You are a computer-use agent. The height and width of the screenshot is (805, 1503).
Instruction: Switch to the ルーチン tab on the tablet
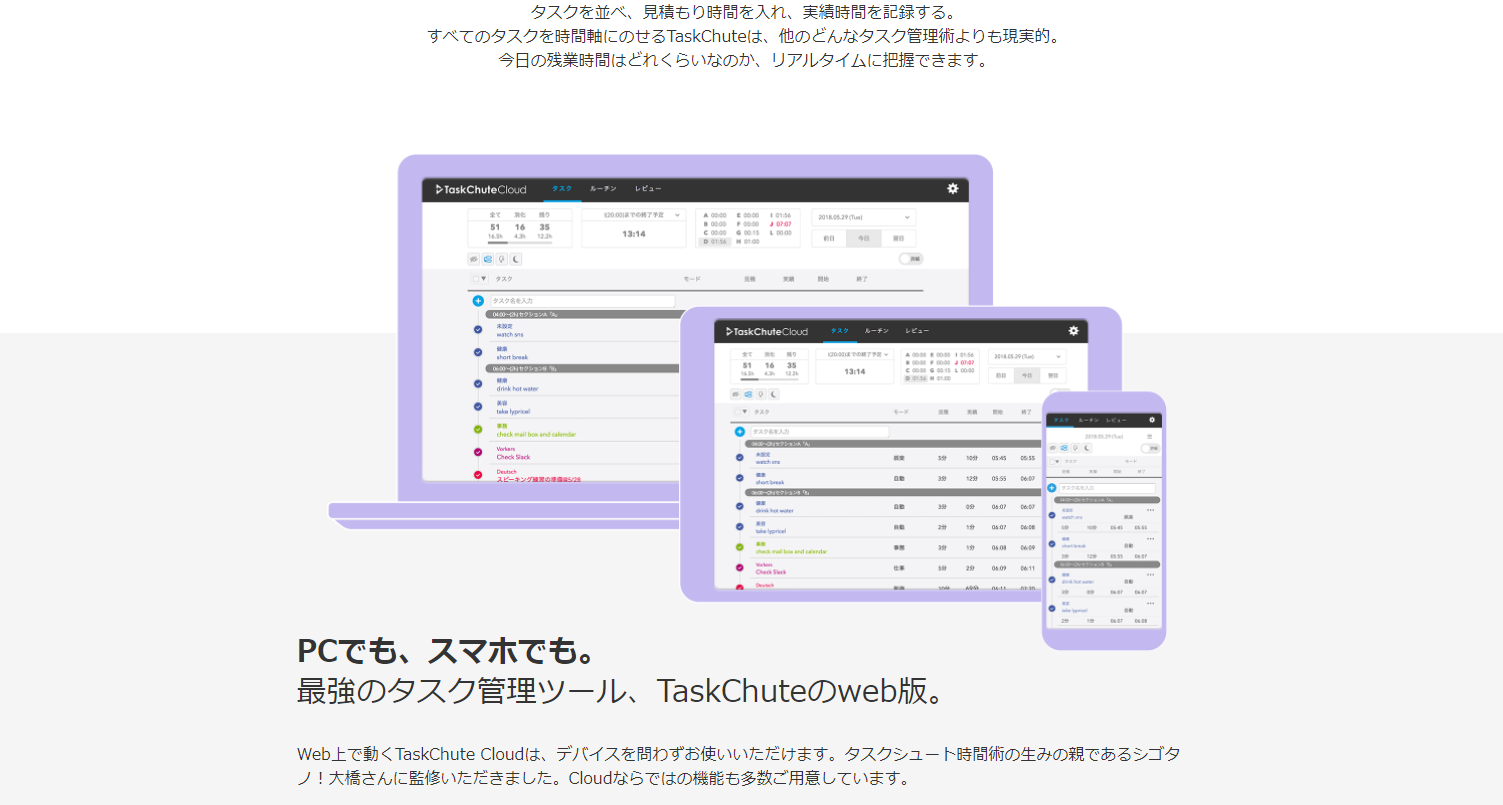pyautogui.click(x=877, y=331)
